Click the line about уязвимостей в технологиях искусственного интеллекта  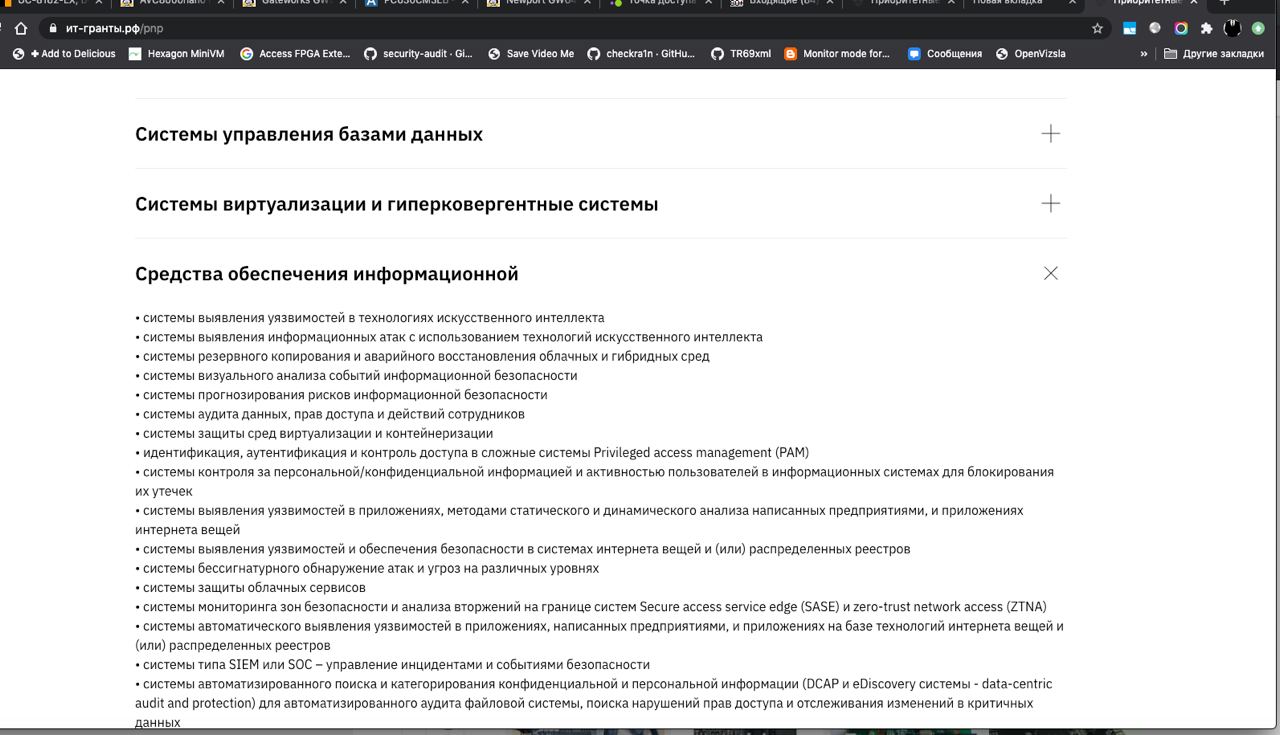pyautogui.click(x=370, y=318)
